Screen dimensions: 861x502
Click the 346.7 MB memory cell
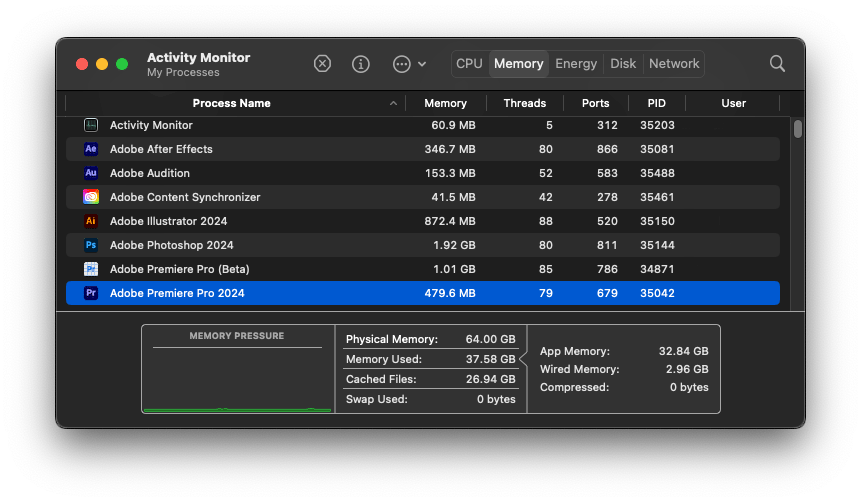click(450, 149)
